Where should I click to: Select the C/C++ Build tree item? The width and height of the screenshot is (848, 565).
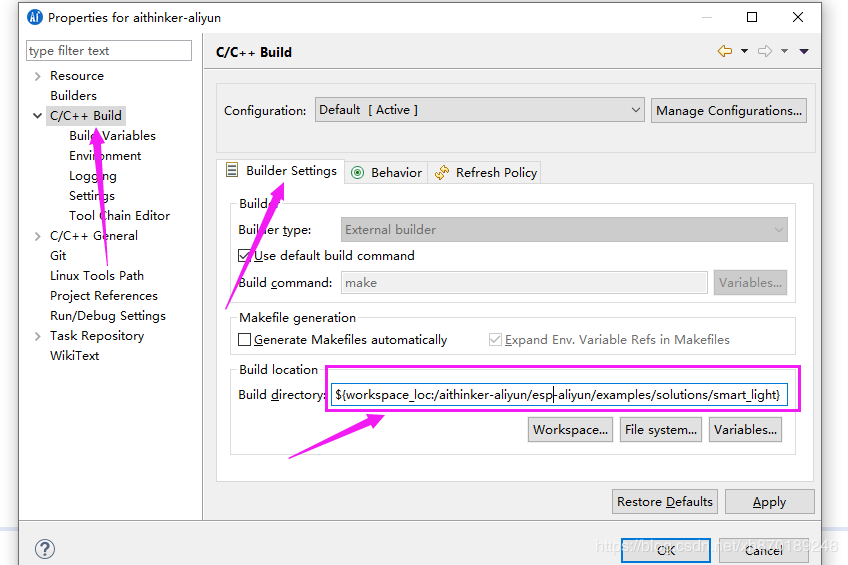[x=86, y=116]
